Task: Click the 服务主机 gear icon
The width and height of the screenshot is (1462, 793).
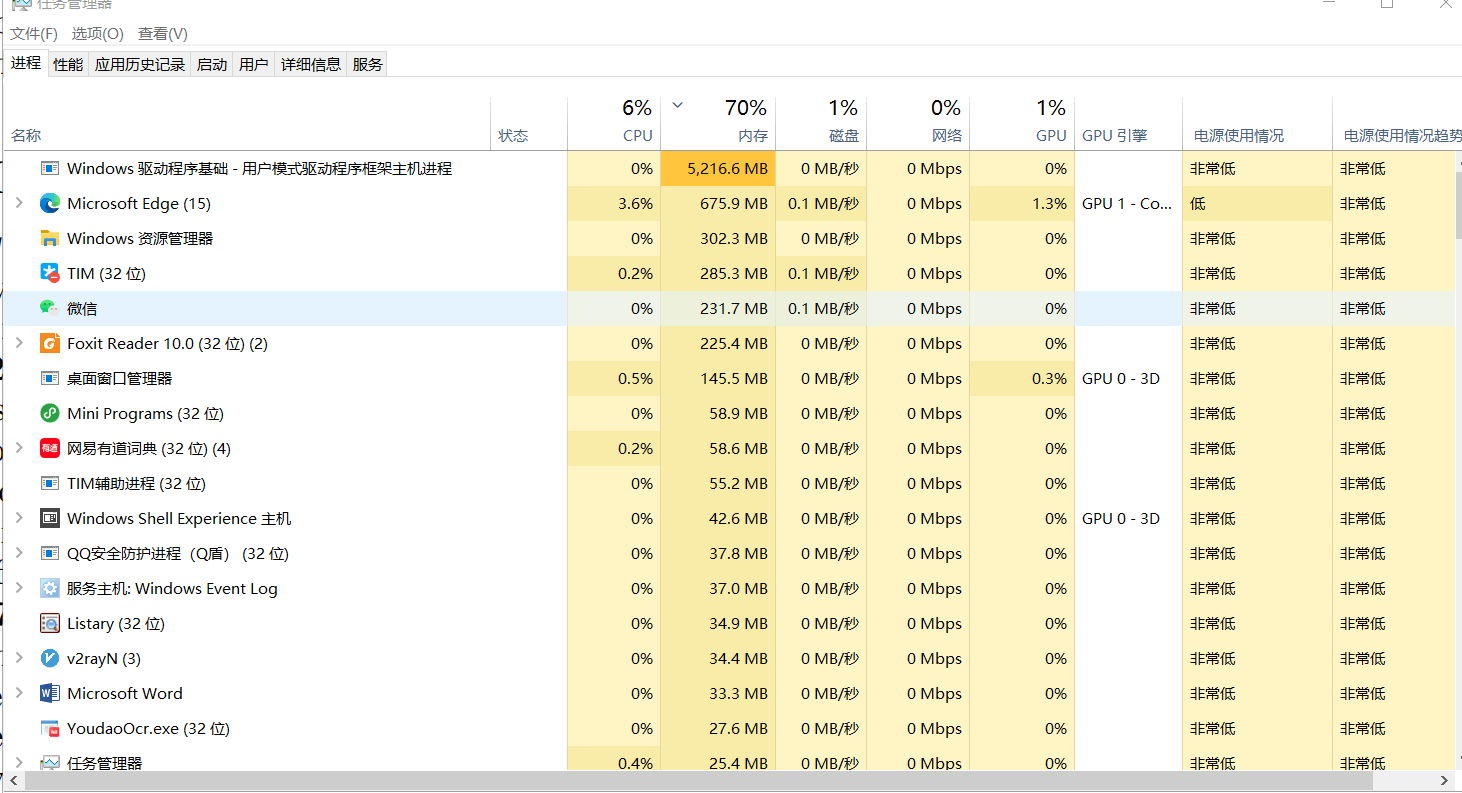Action: click(x=50, y=588)
